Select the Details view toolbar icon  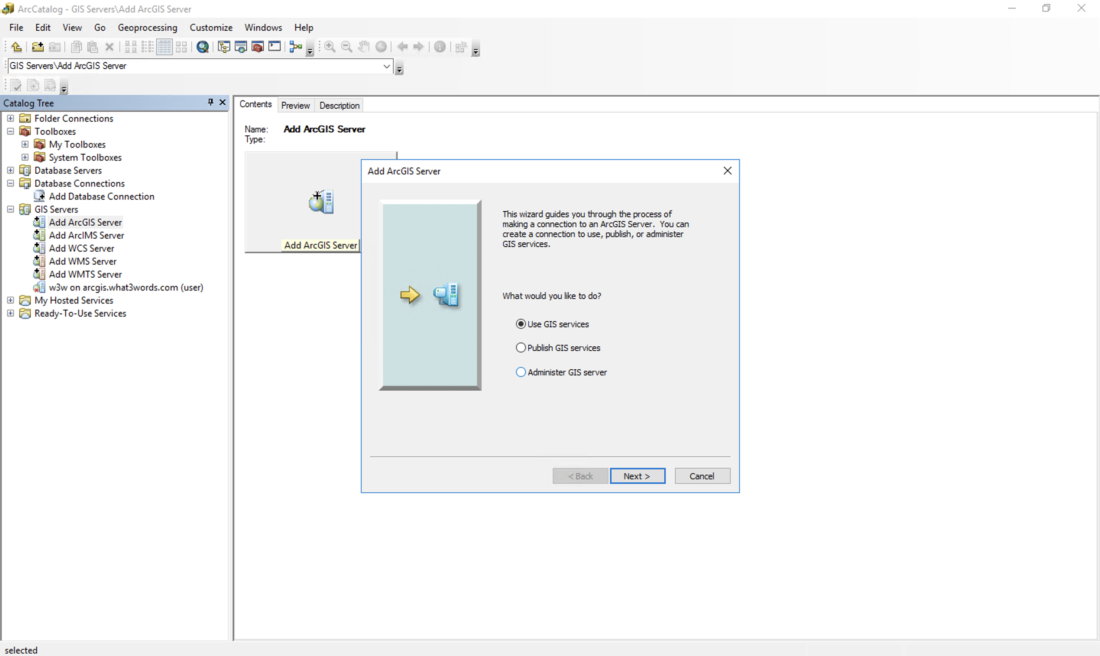click(x=164, y=47)
